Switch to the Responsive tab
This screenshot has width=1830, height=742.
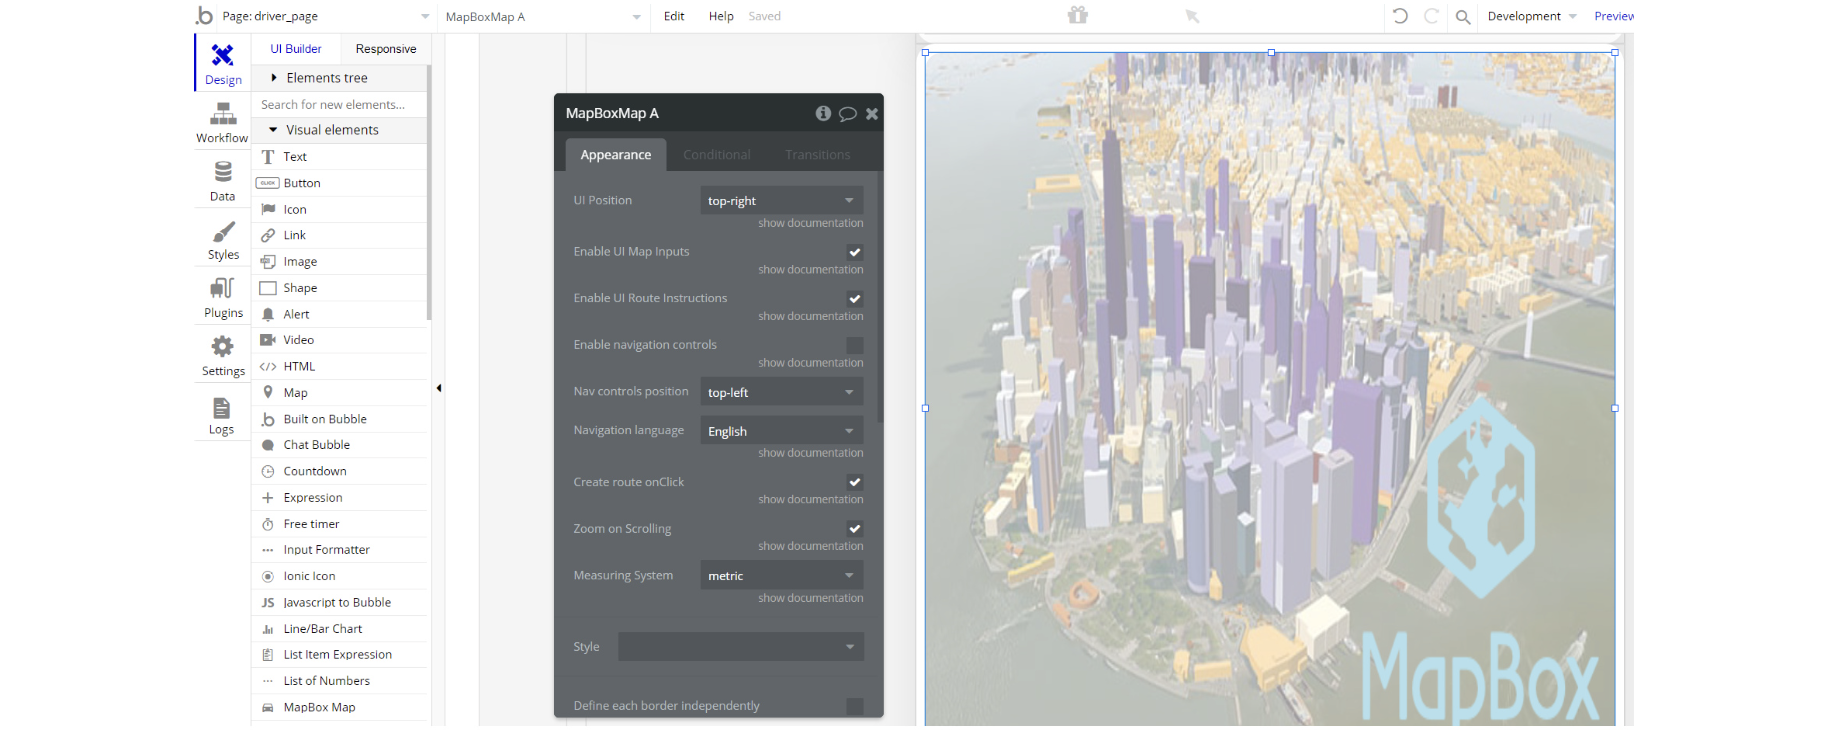pyautogui.click(x=385, y=49)
